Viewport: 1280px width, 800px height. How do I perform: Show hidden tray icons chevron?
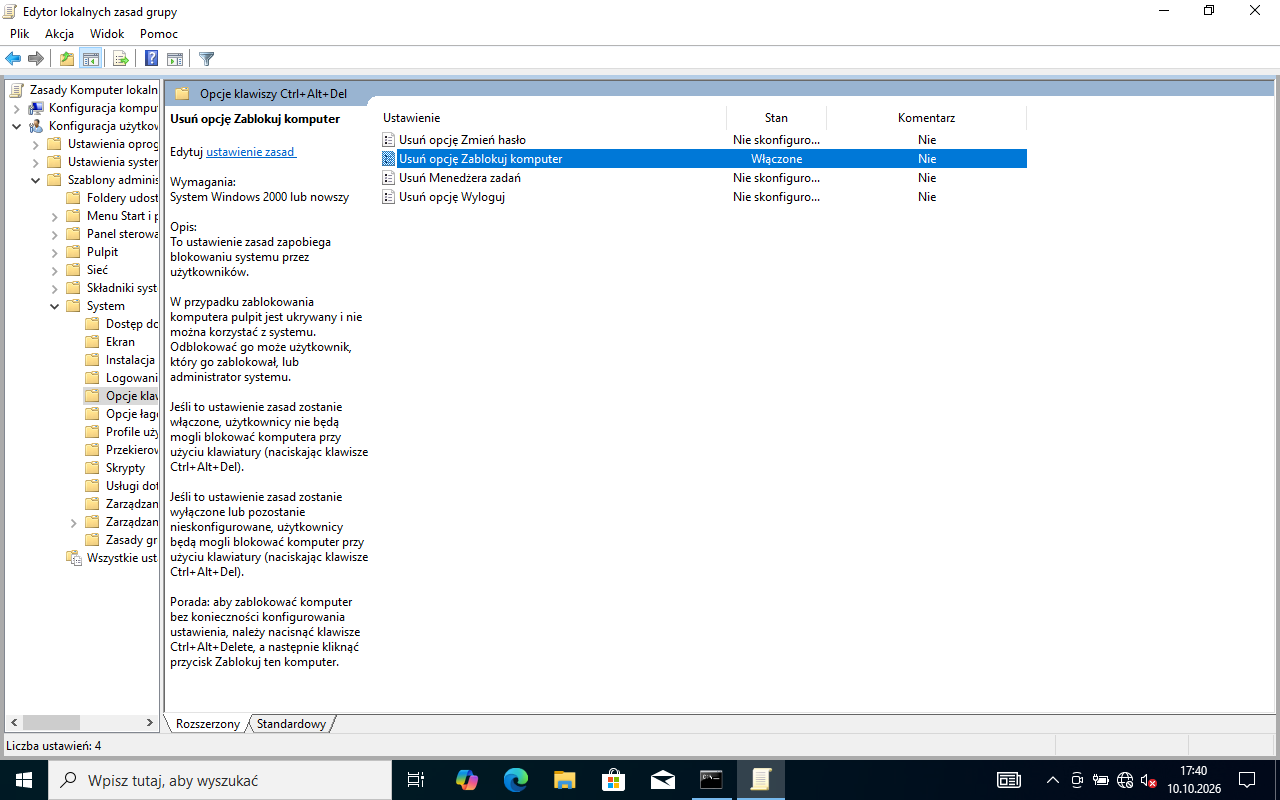click(1052, 780)
